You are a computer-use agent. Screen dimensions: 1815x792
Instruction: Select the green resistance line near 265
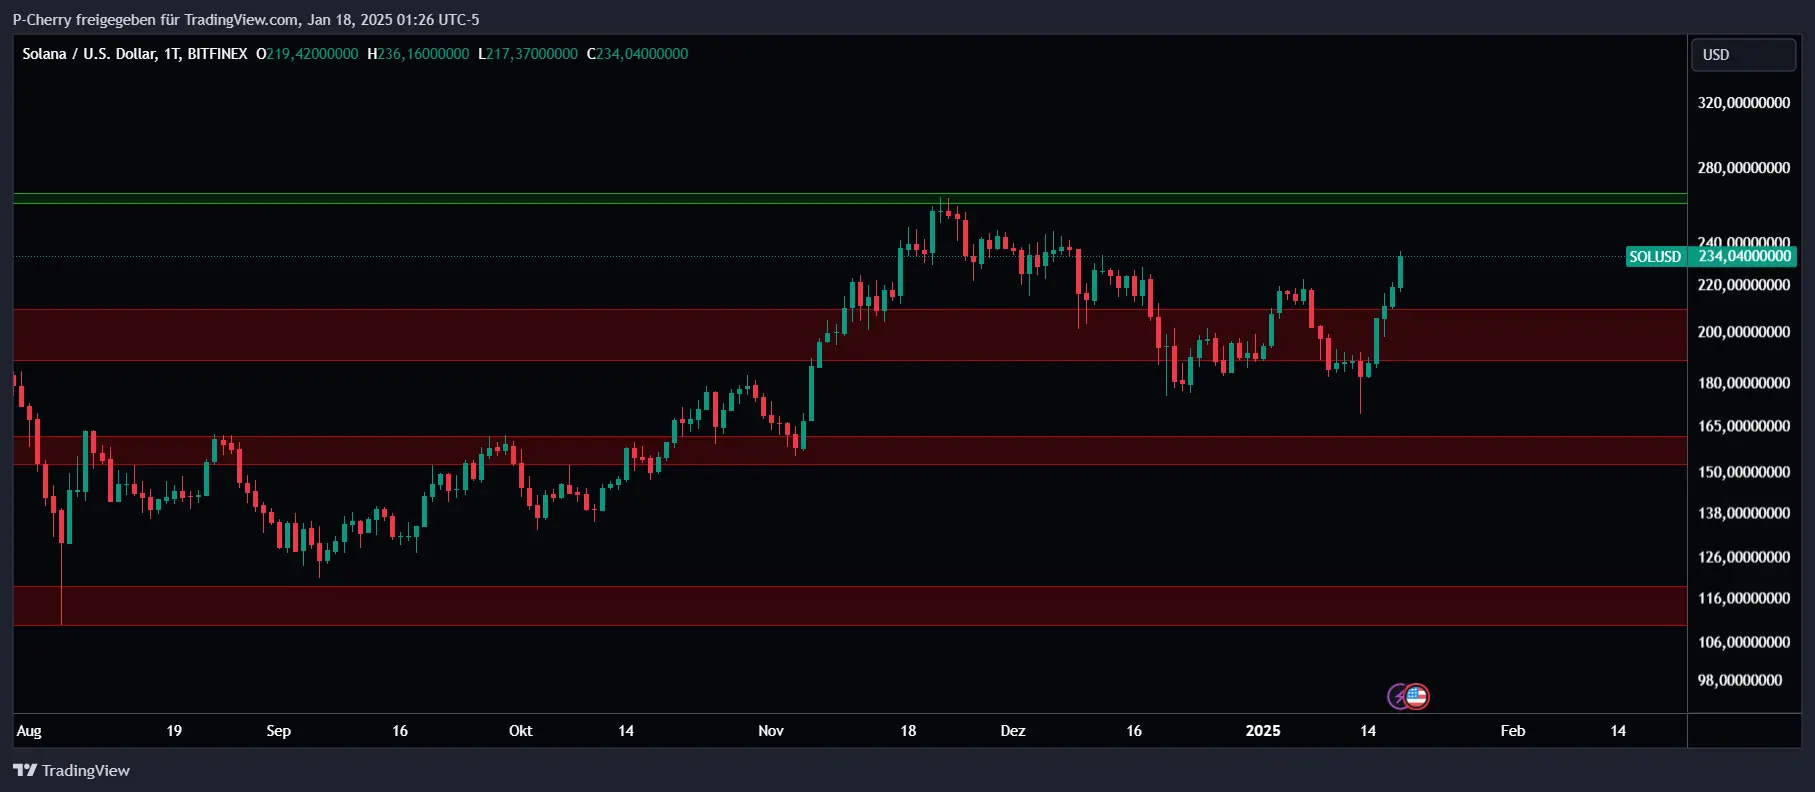pos(850,198)
